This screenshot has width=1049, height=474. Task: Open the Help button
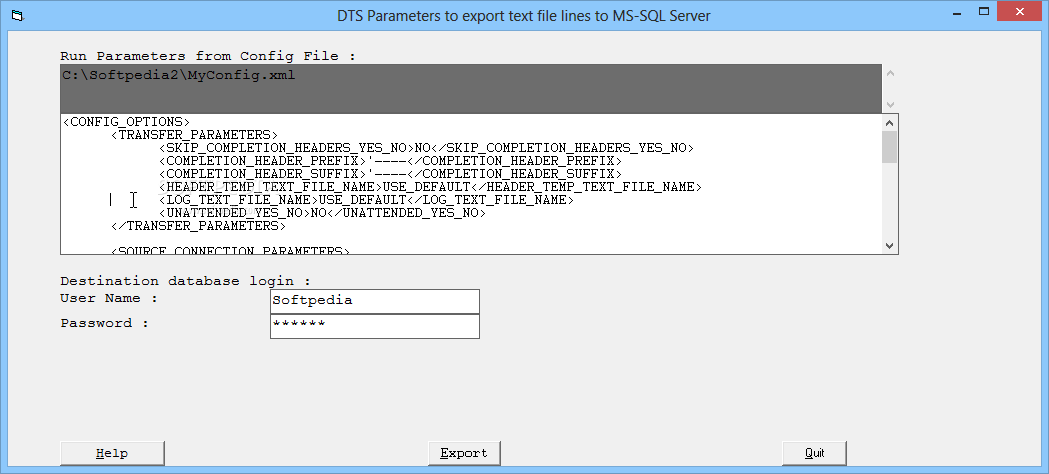pos(112,453)
